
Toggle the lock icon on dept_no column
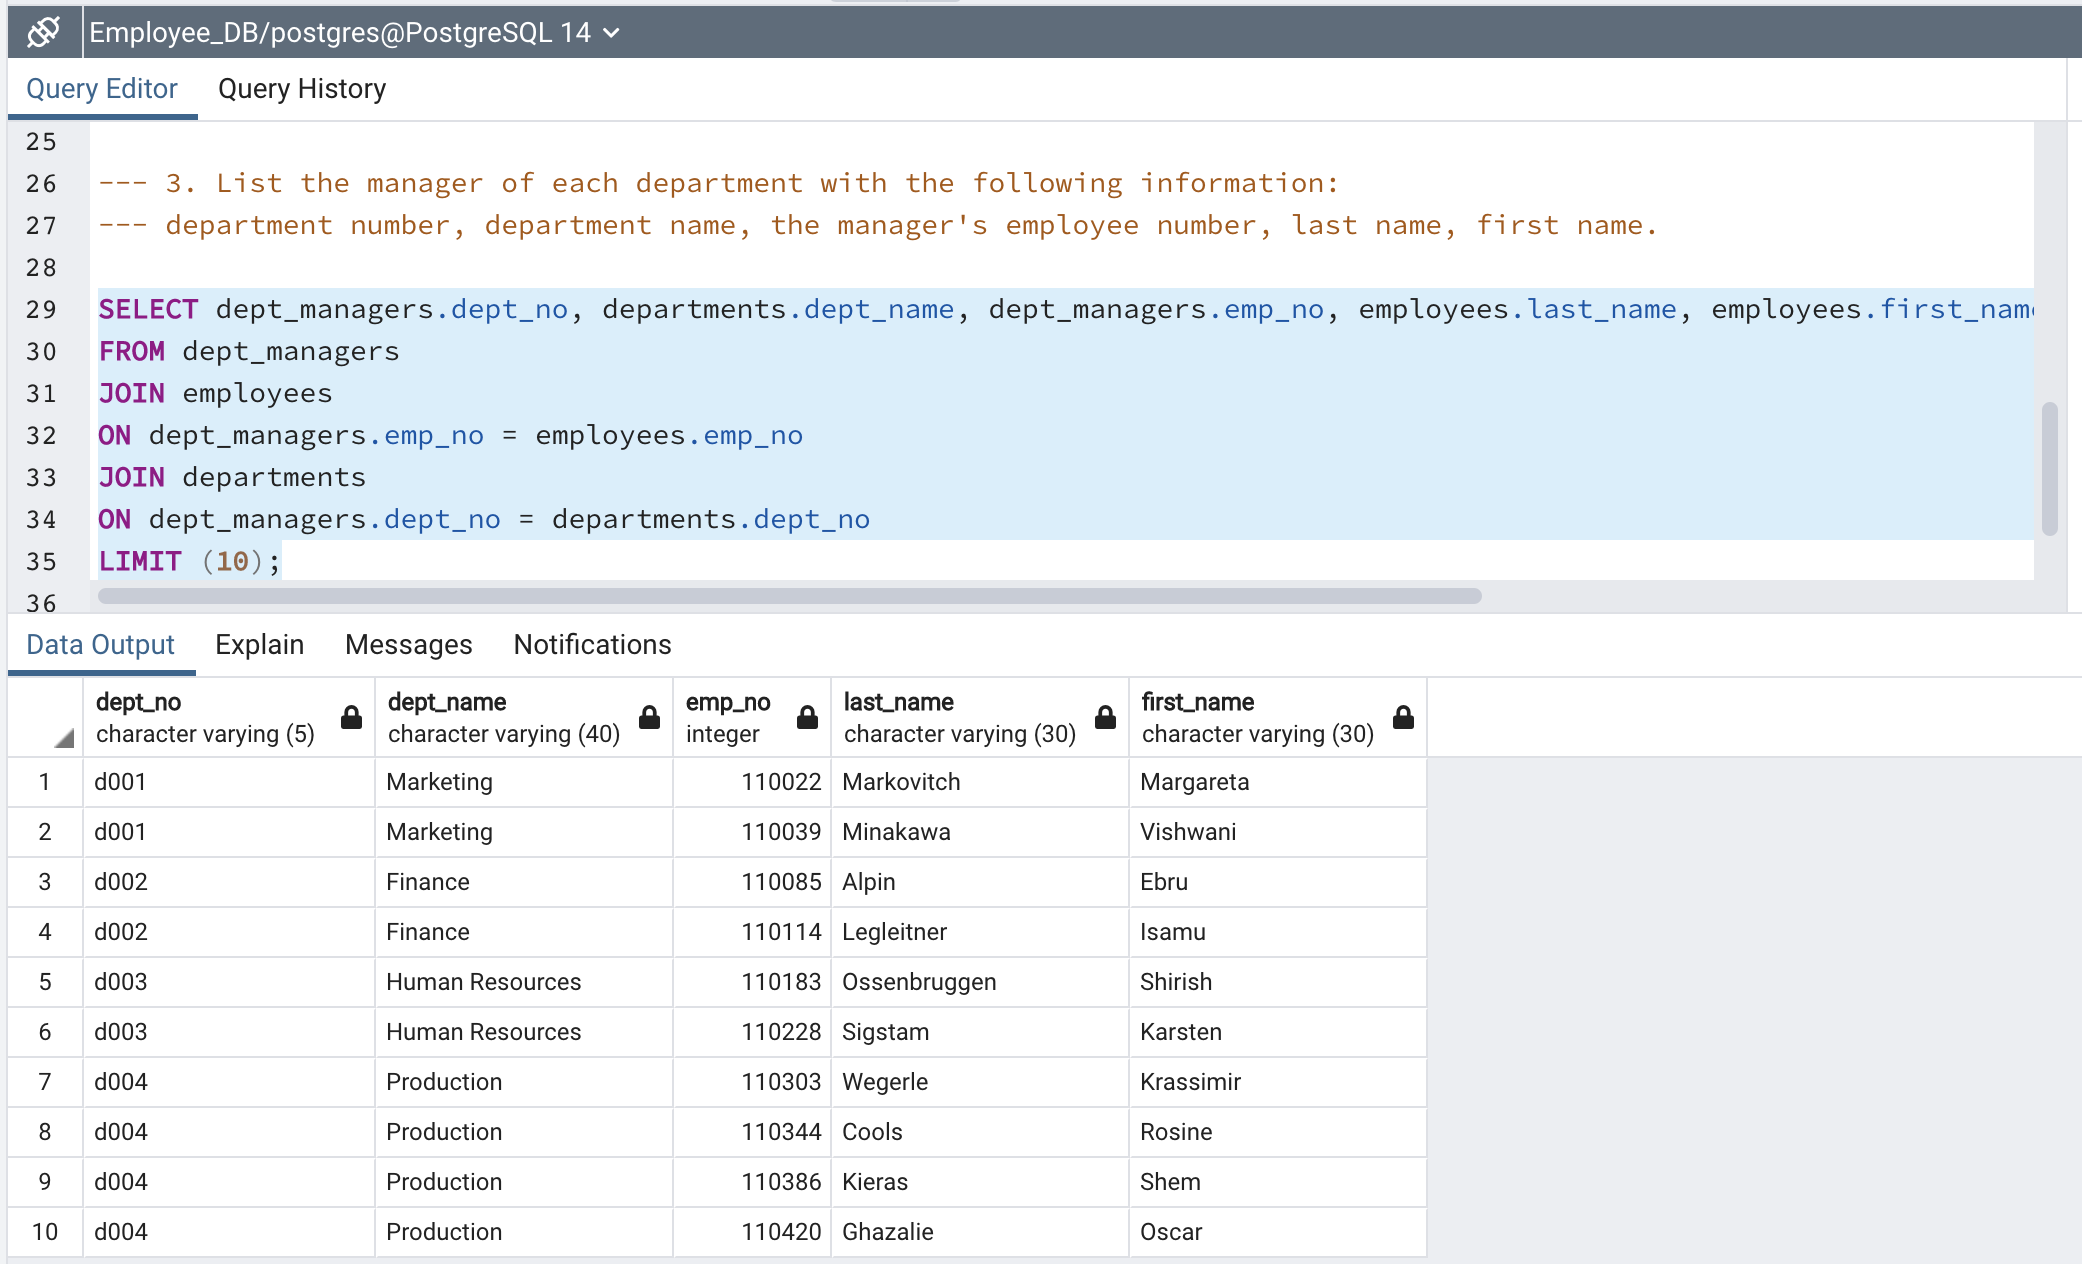[x=351, y=716]
